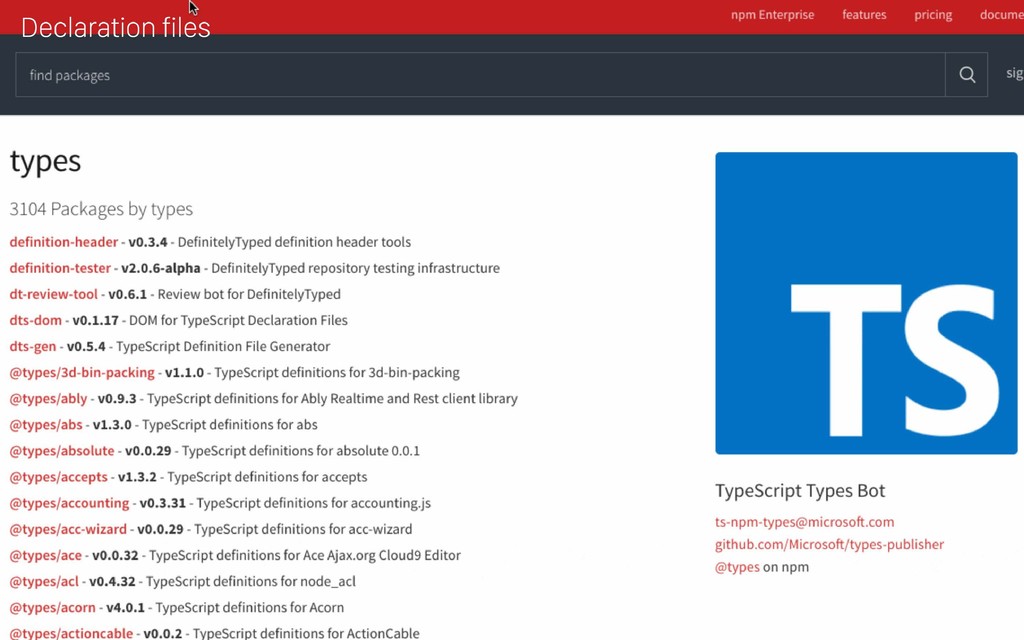Click the TypeScript TS logo image

(x=866, y=303)
